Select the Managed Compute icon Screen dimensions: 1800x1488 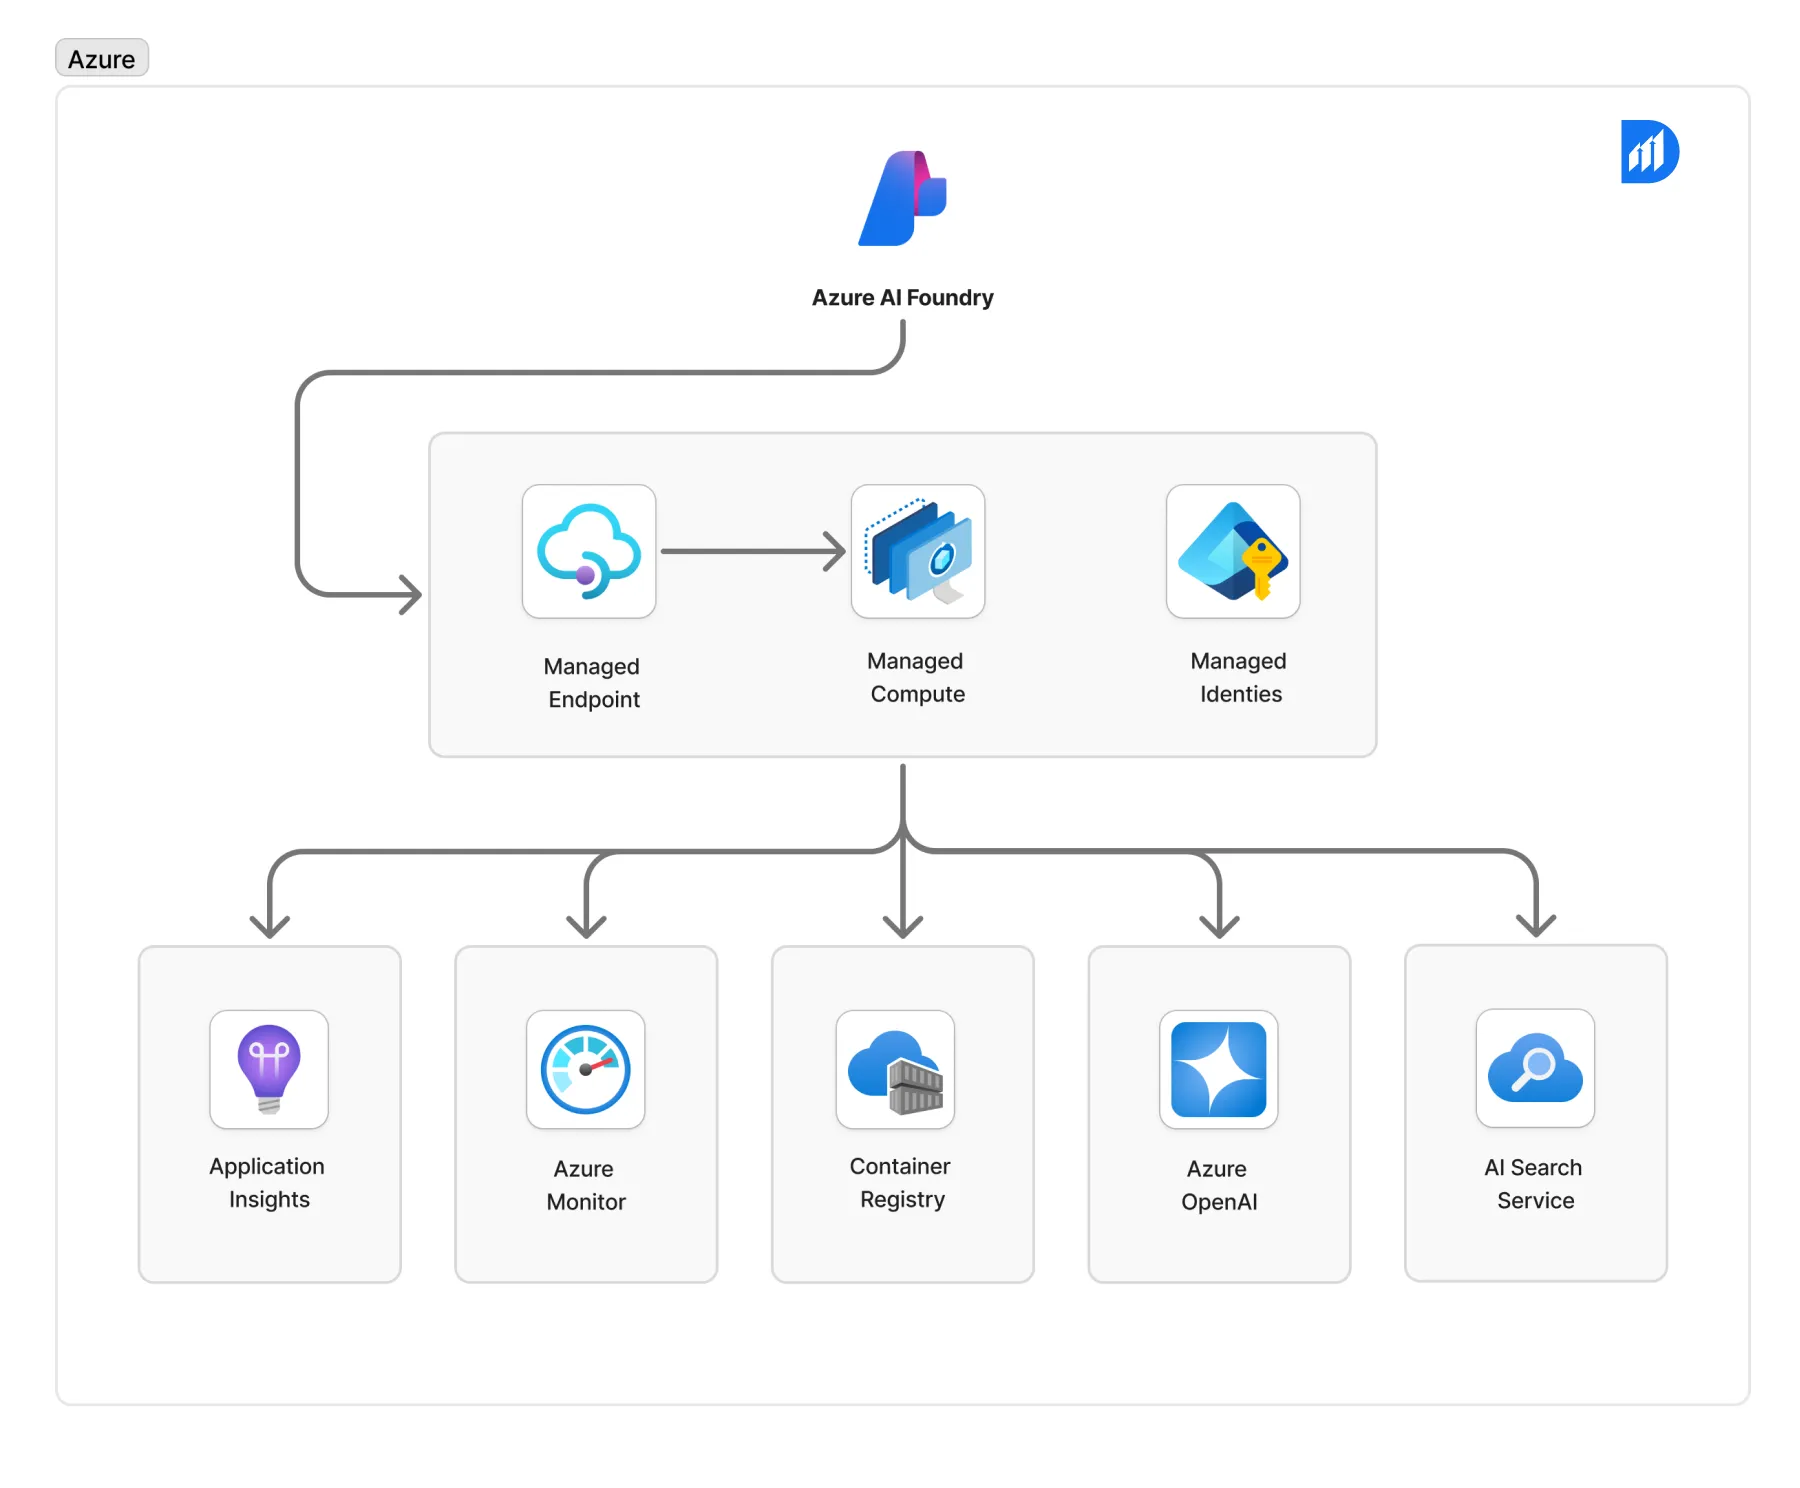pyautogui.click(x=918, y=551)
